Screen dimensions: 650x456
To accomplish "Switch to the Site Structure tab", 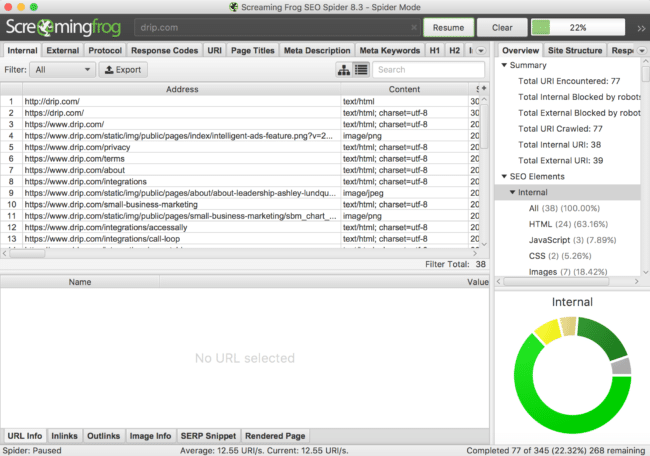I will [x=575, y=51].
